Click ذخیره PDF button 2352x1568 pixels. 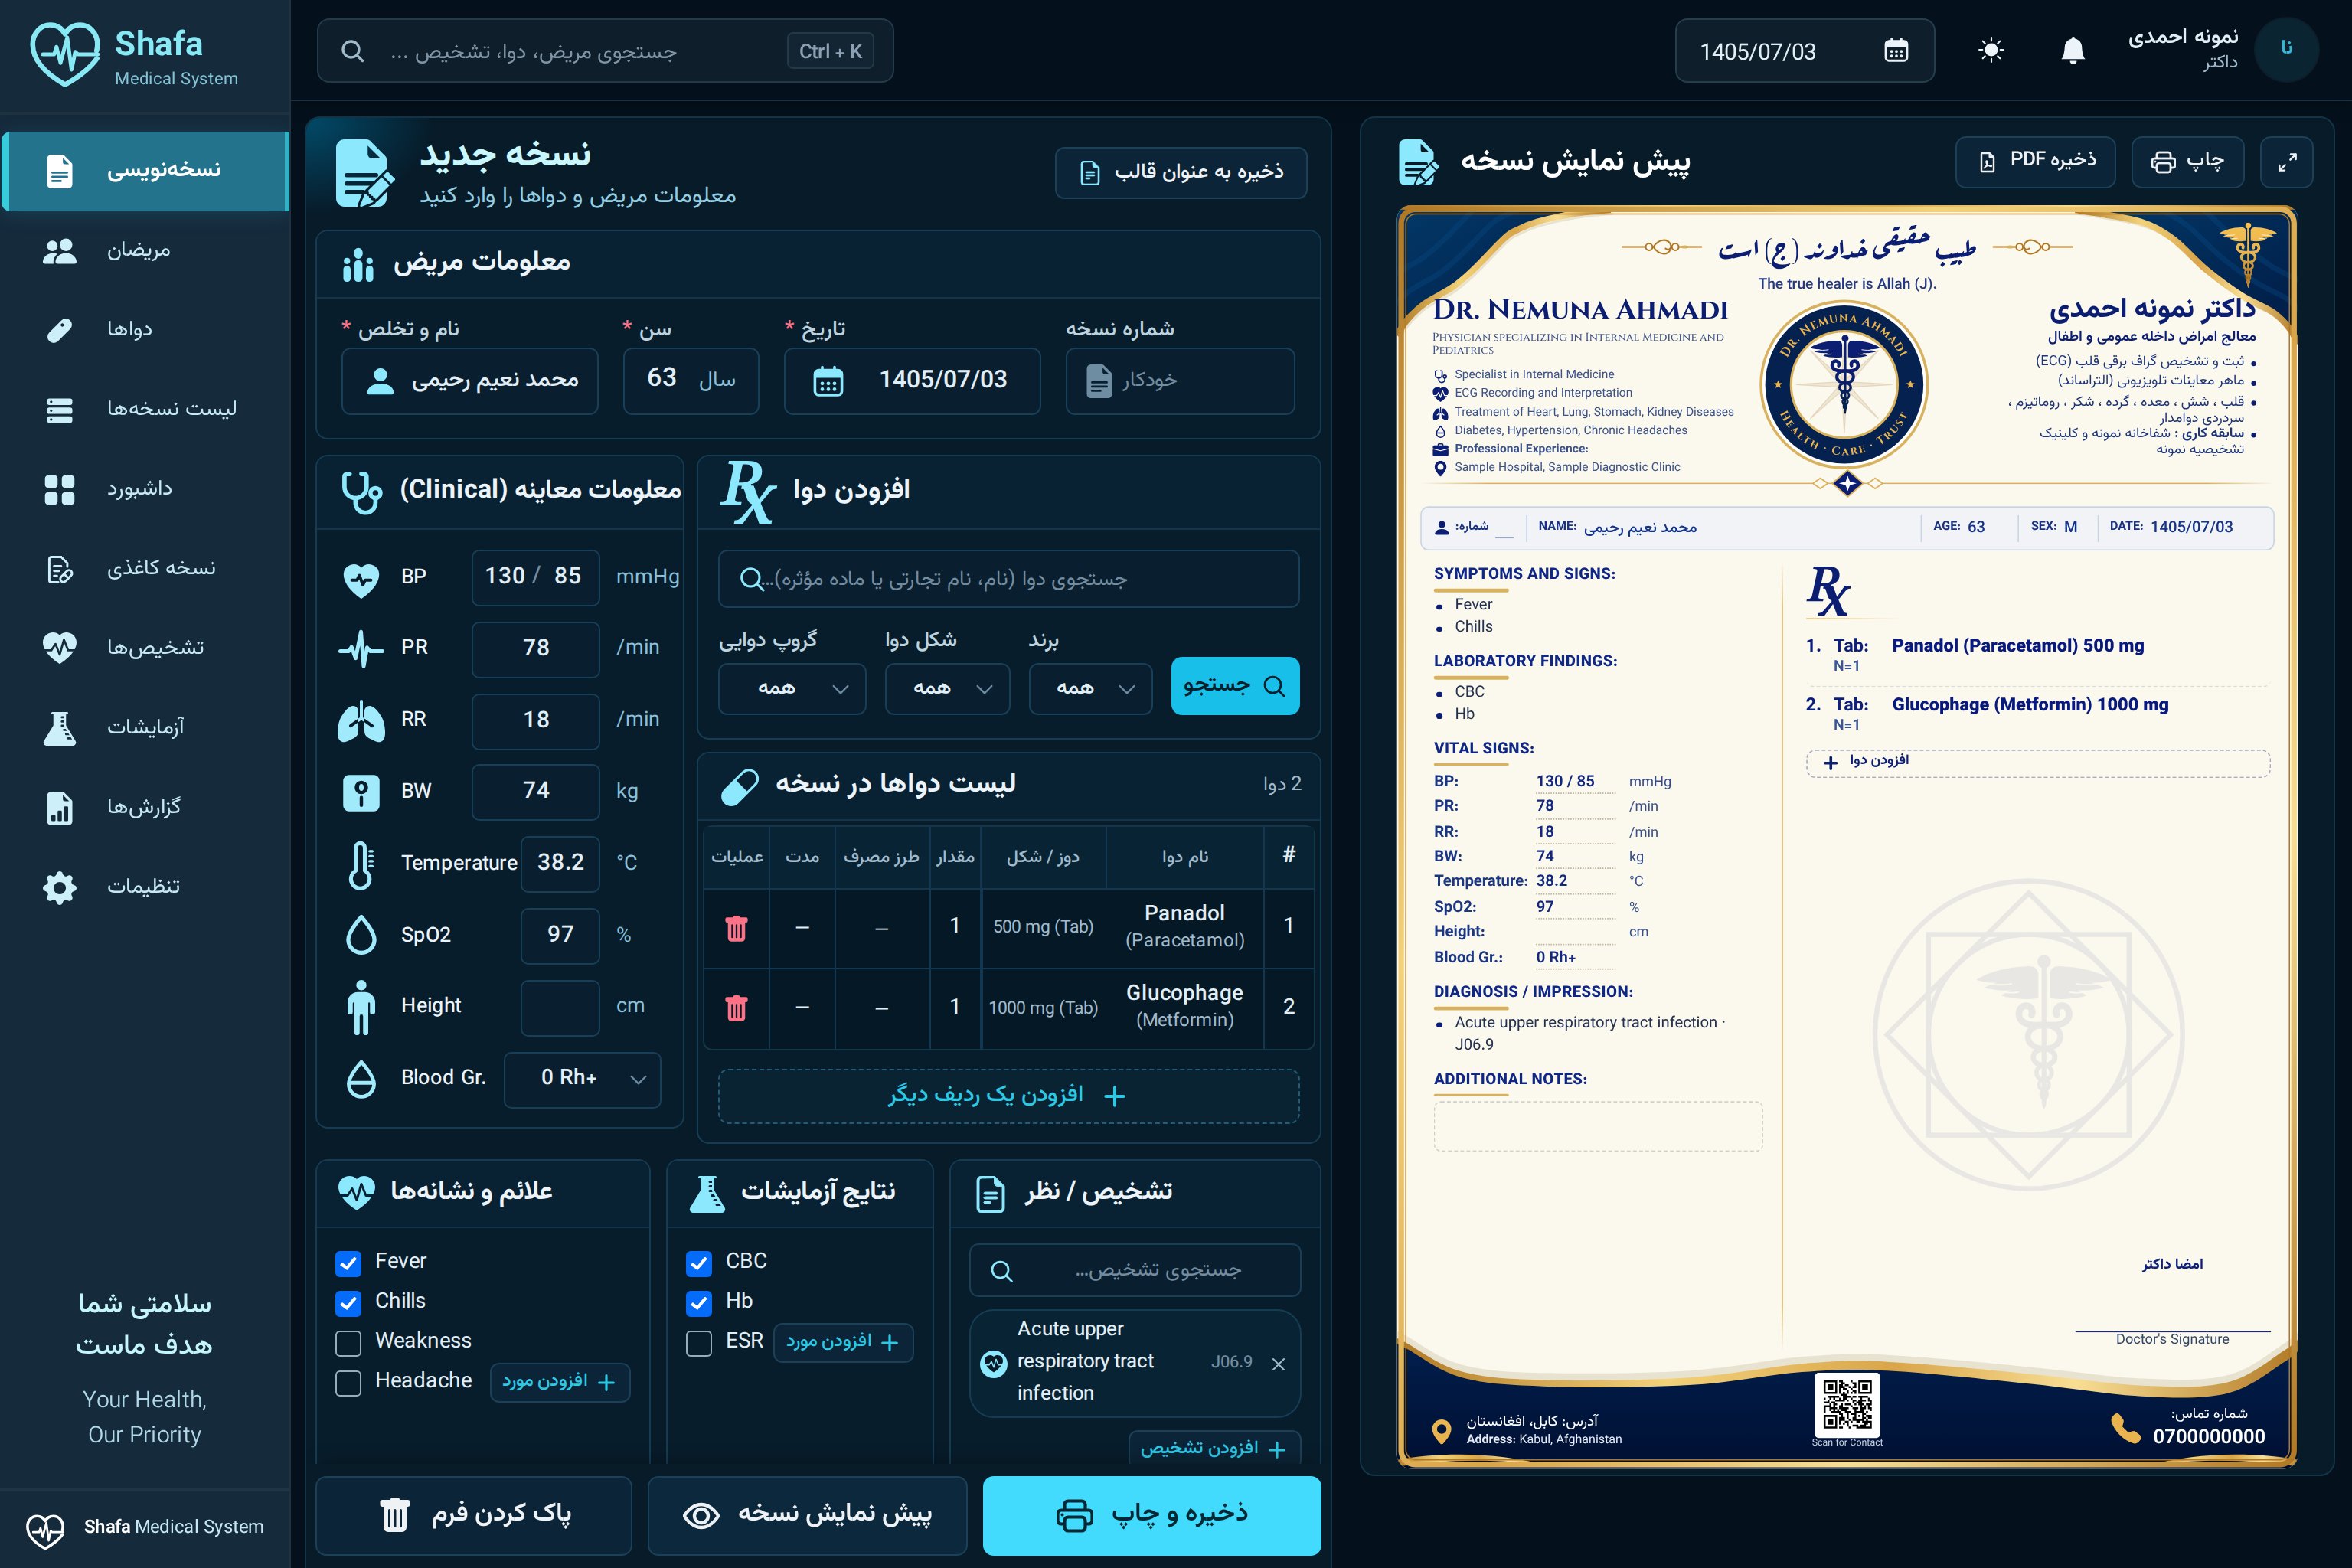[x=2035, y=162]
